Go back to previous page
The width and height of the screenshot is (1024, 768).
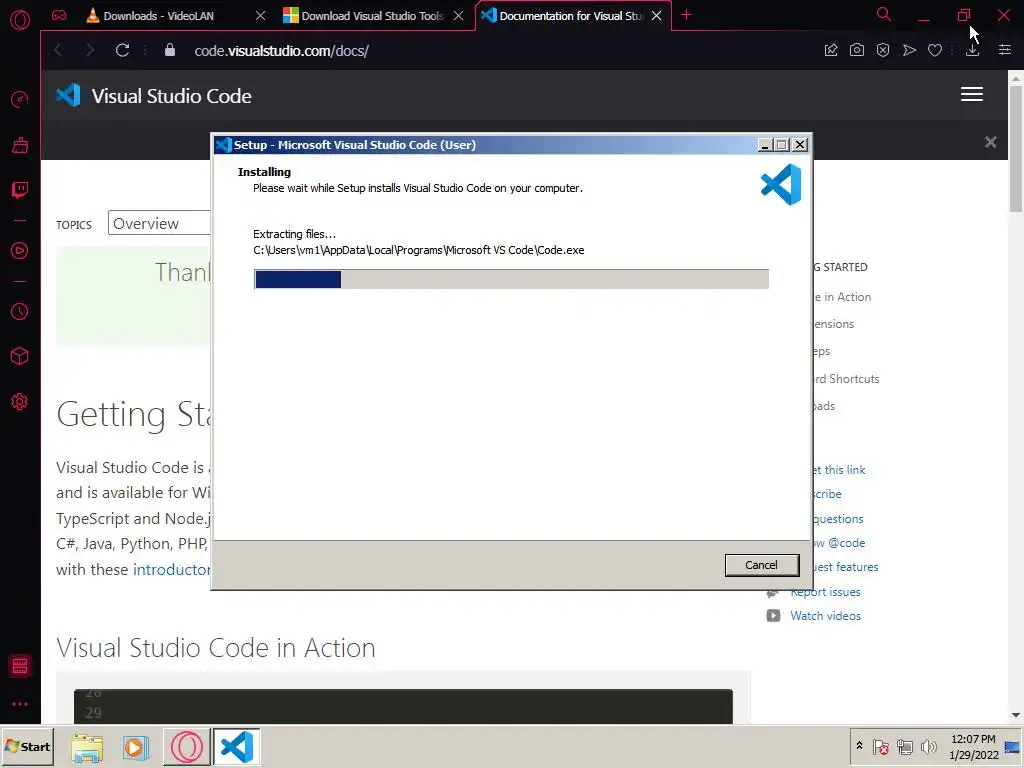[58, 50]
